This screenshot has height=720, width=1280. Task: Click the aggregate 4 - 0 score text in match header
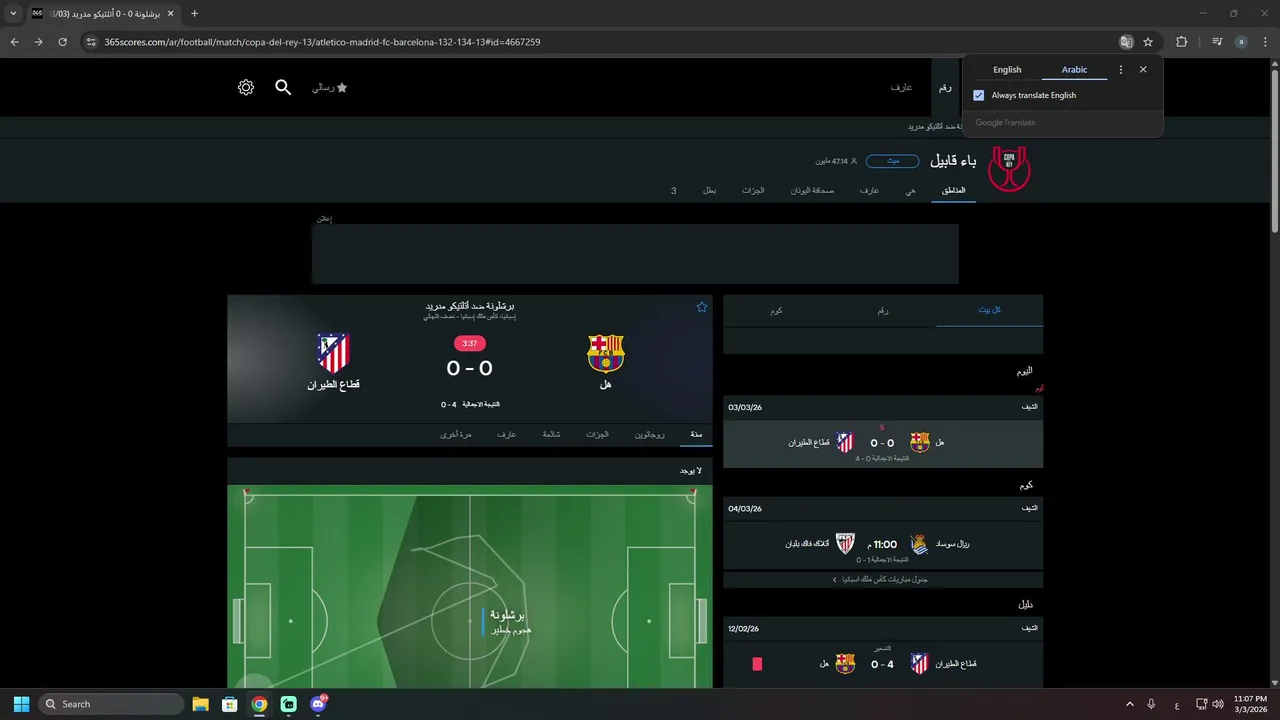470,405
